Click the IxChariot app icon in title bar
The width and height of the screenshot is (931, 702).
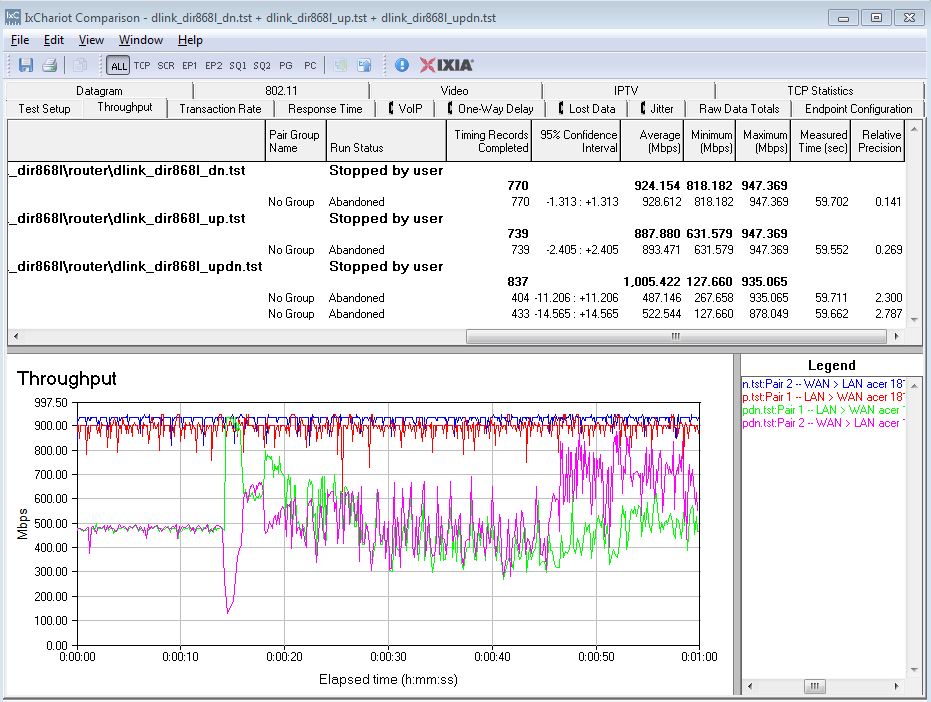(12, 17)
